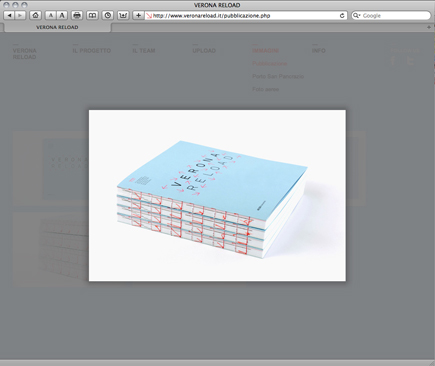This screenshot has width=435, height=366.
Task: Go forward with the forward arrow button
Action: pos(20,15)
